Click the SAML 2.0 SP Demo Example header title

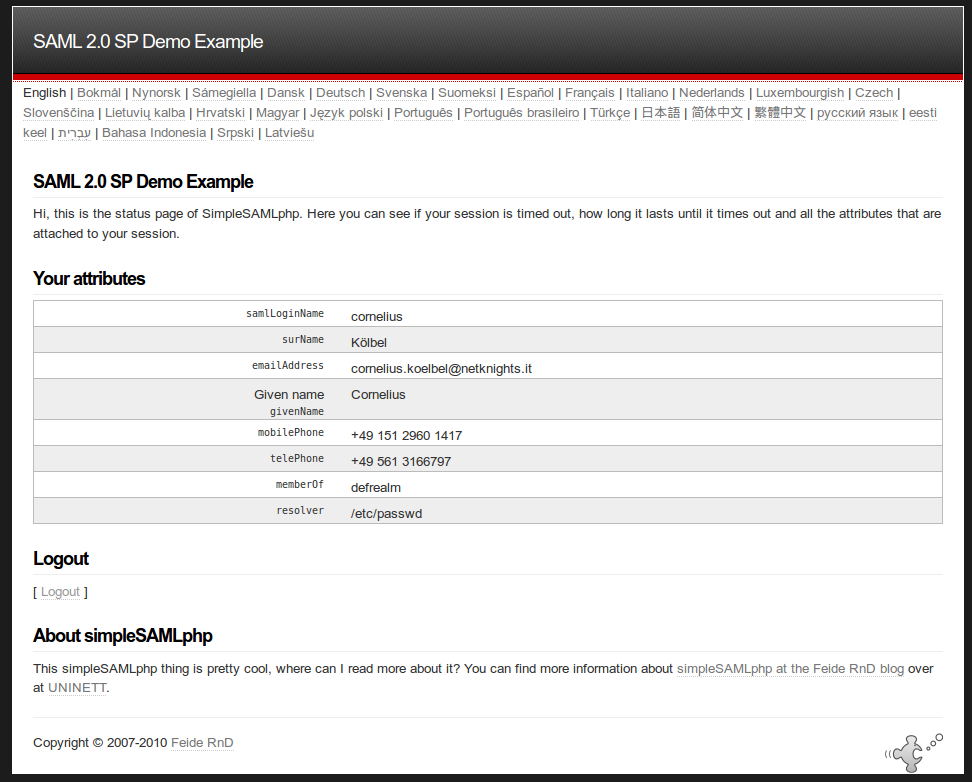point(148,42)
